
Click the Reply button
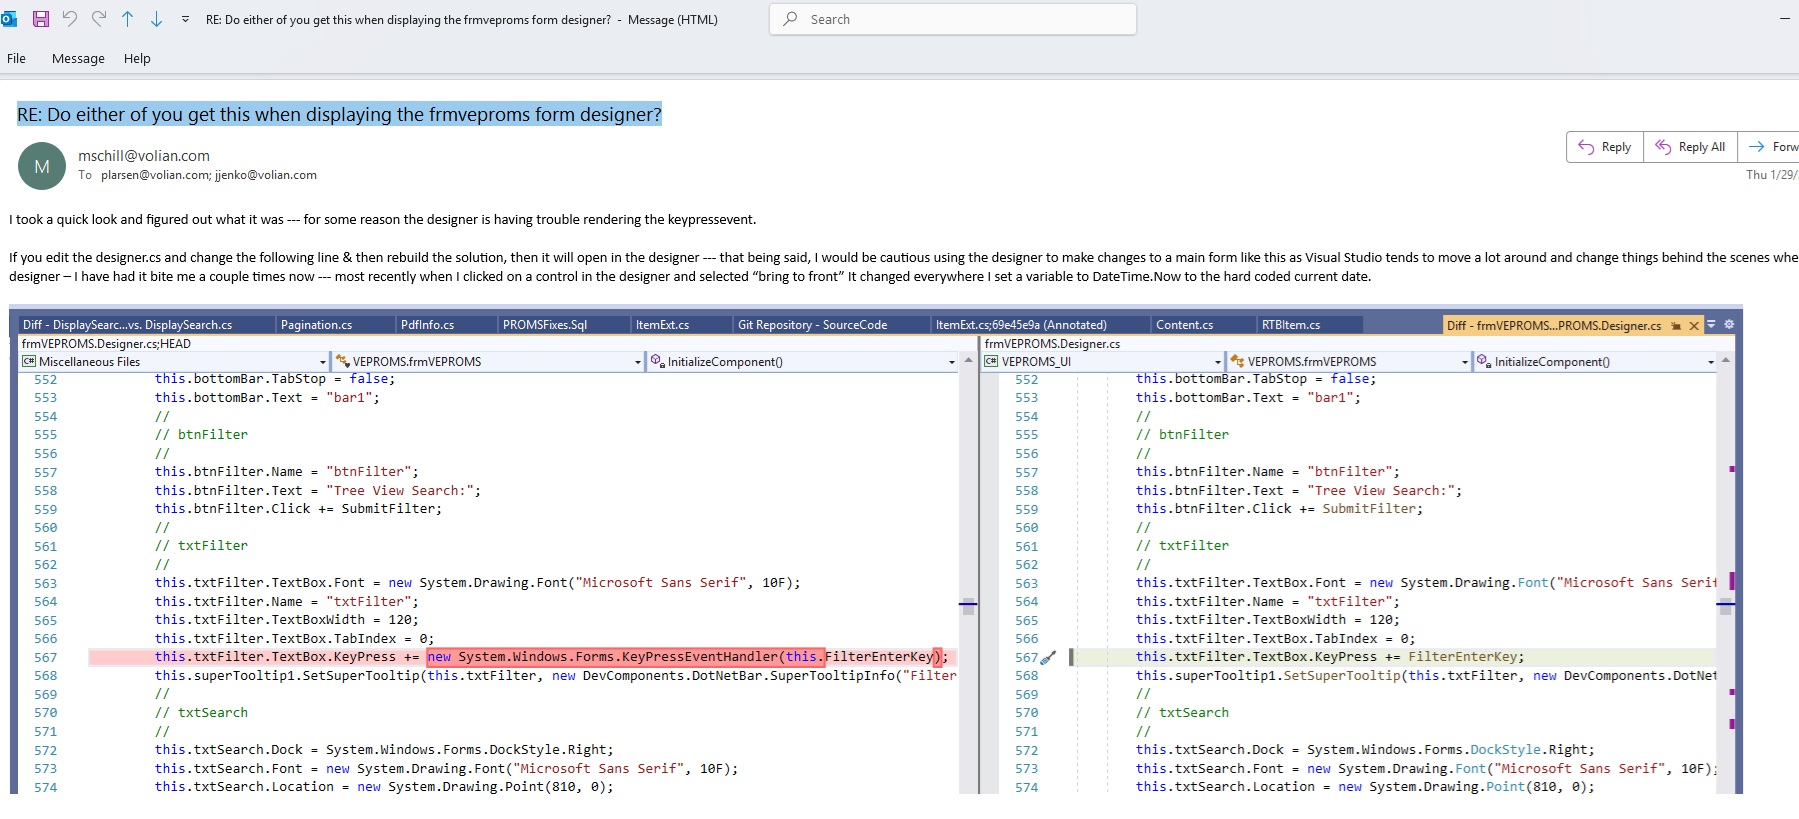pyautogui.click(x=1605, y=147)
